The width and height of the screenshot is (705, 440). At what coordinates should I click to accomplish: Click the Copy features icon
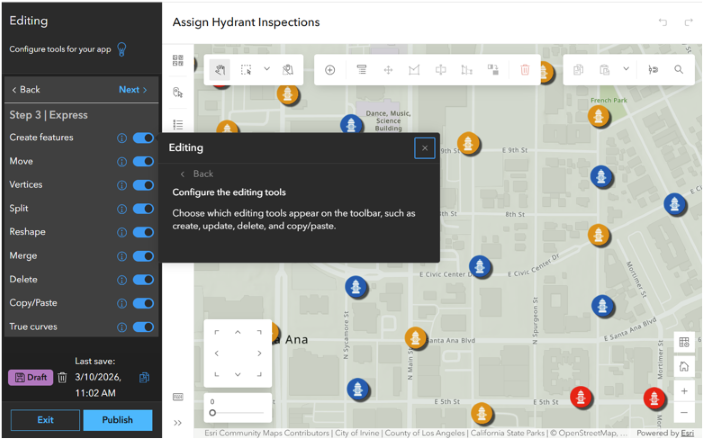click(579, 70)
